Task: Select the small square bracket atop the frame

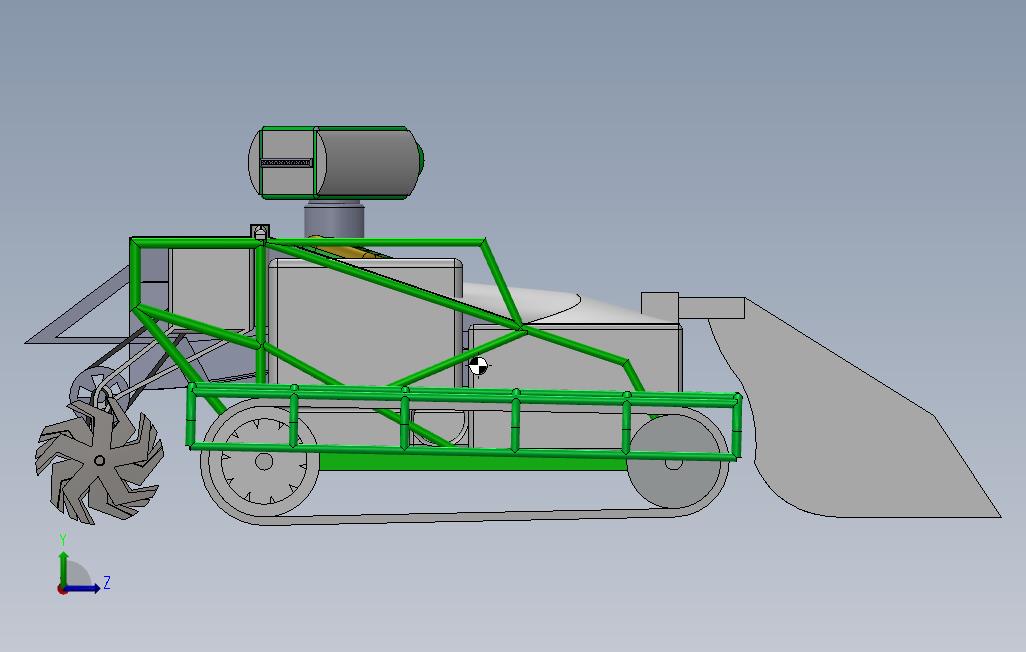Action: pos(260,232)
